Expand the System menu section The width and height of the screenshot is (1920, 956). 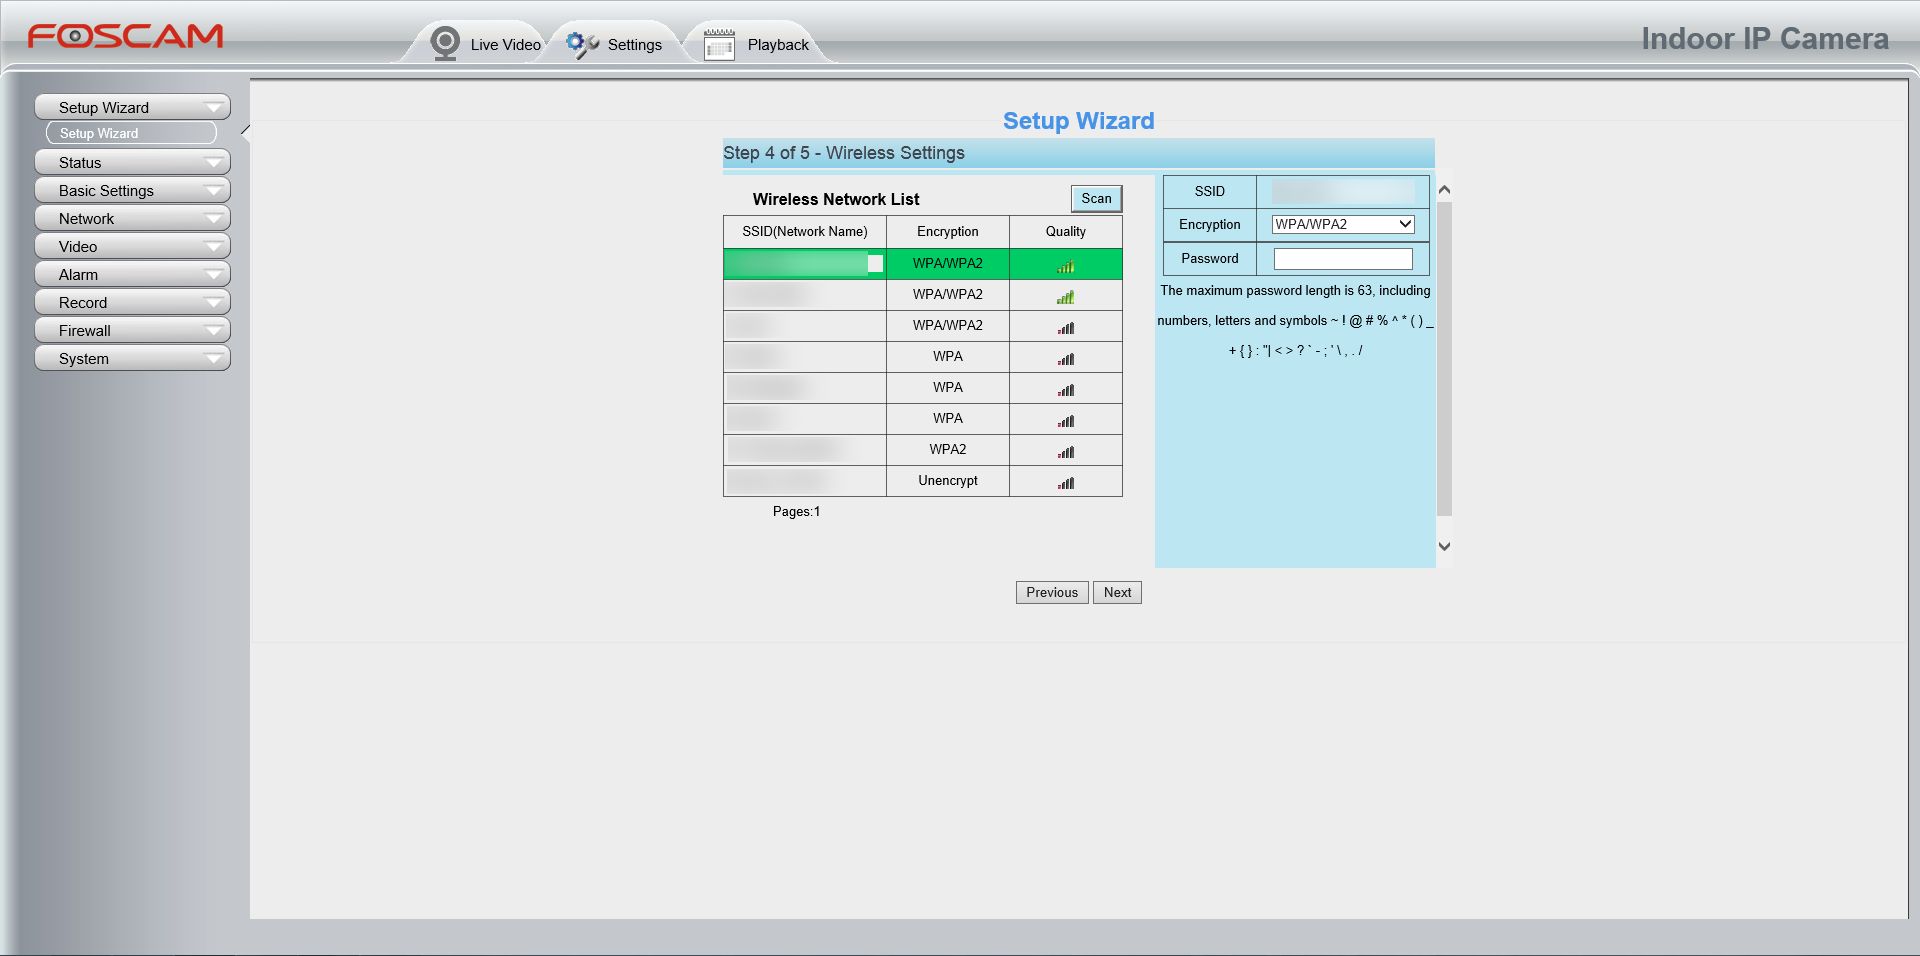pos(133,358)
